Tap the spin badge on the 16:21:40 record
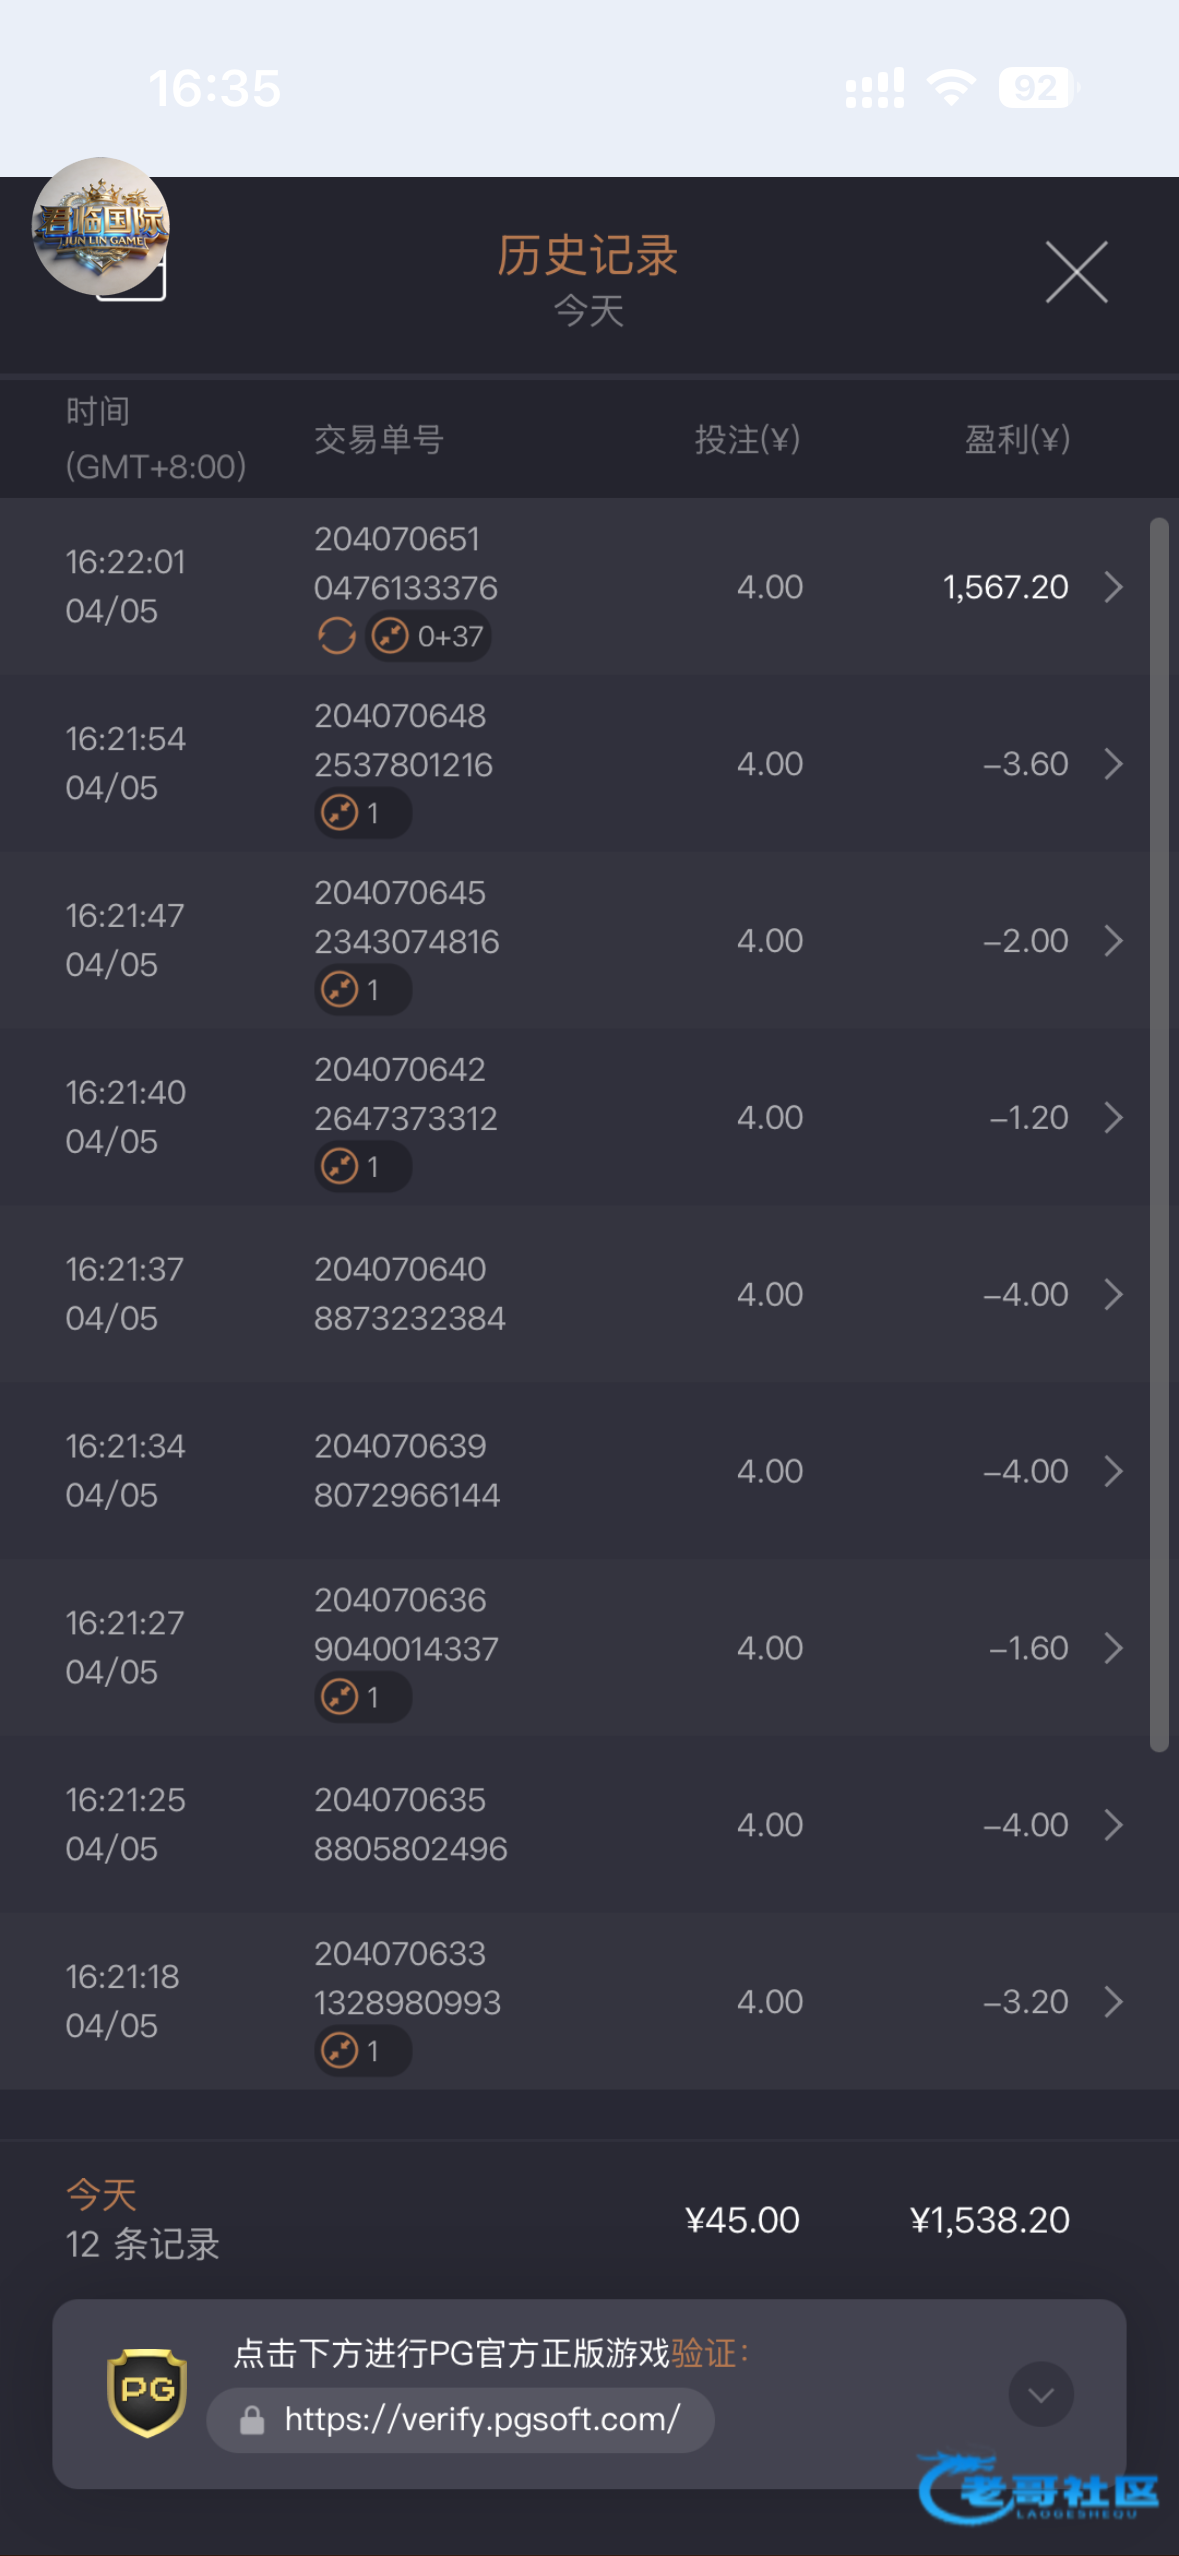 click(x=362, y=1167)
